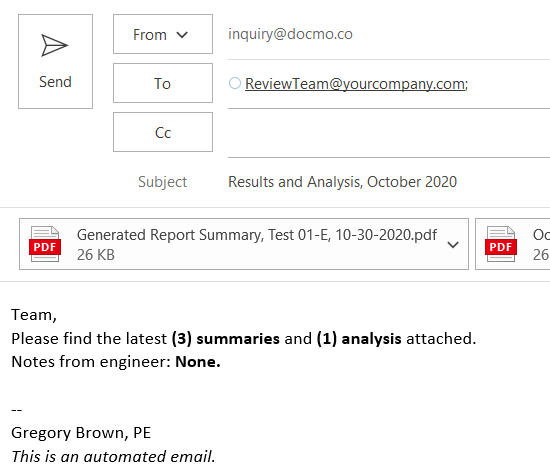The image size is (550, 470).
Task: Click the second attachment's PDF icon
Action: [x=501, y=244]
